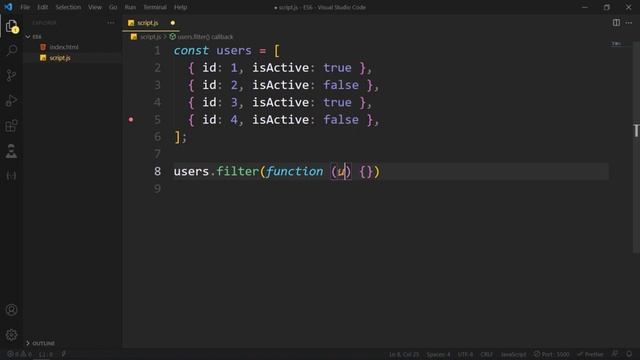Click the bracket-shaped icon in the activity bar
This screenshot has width=640, height=360.
pyautogui.click(x=11, y=176)
